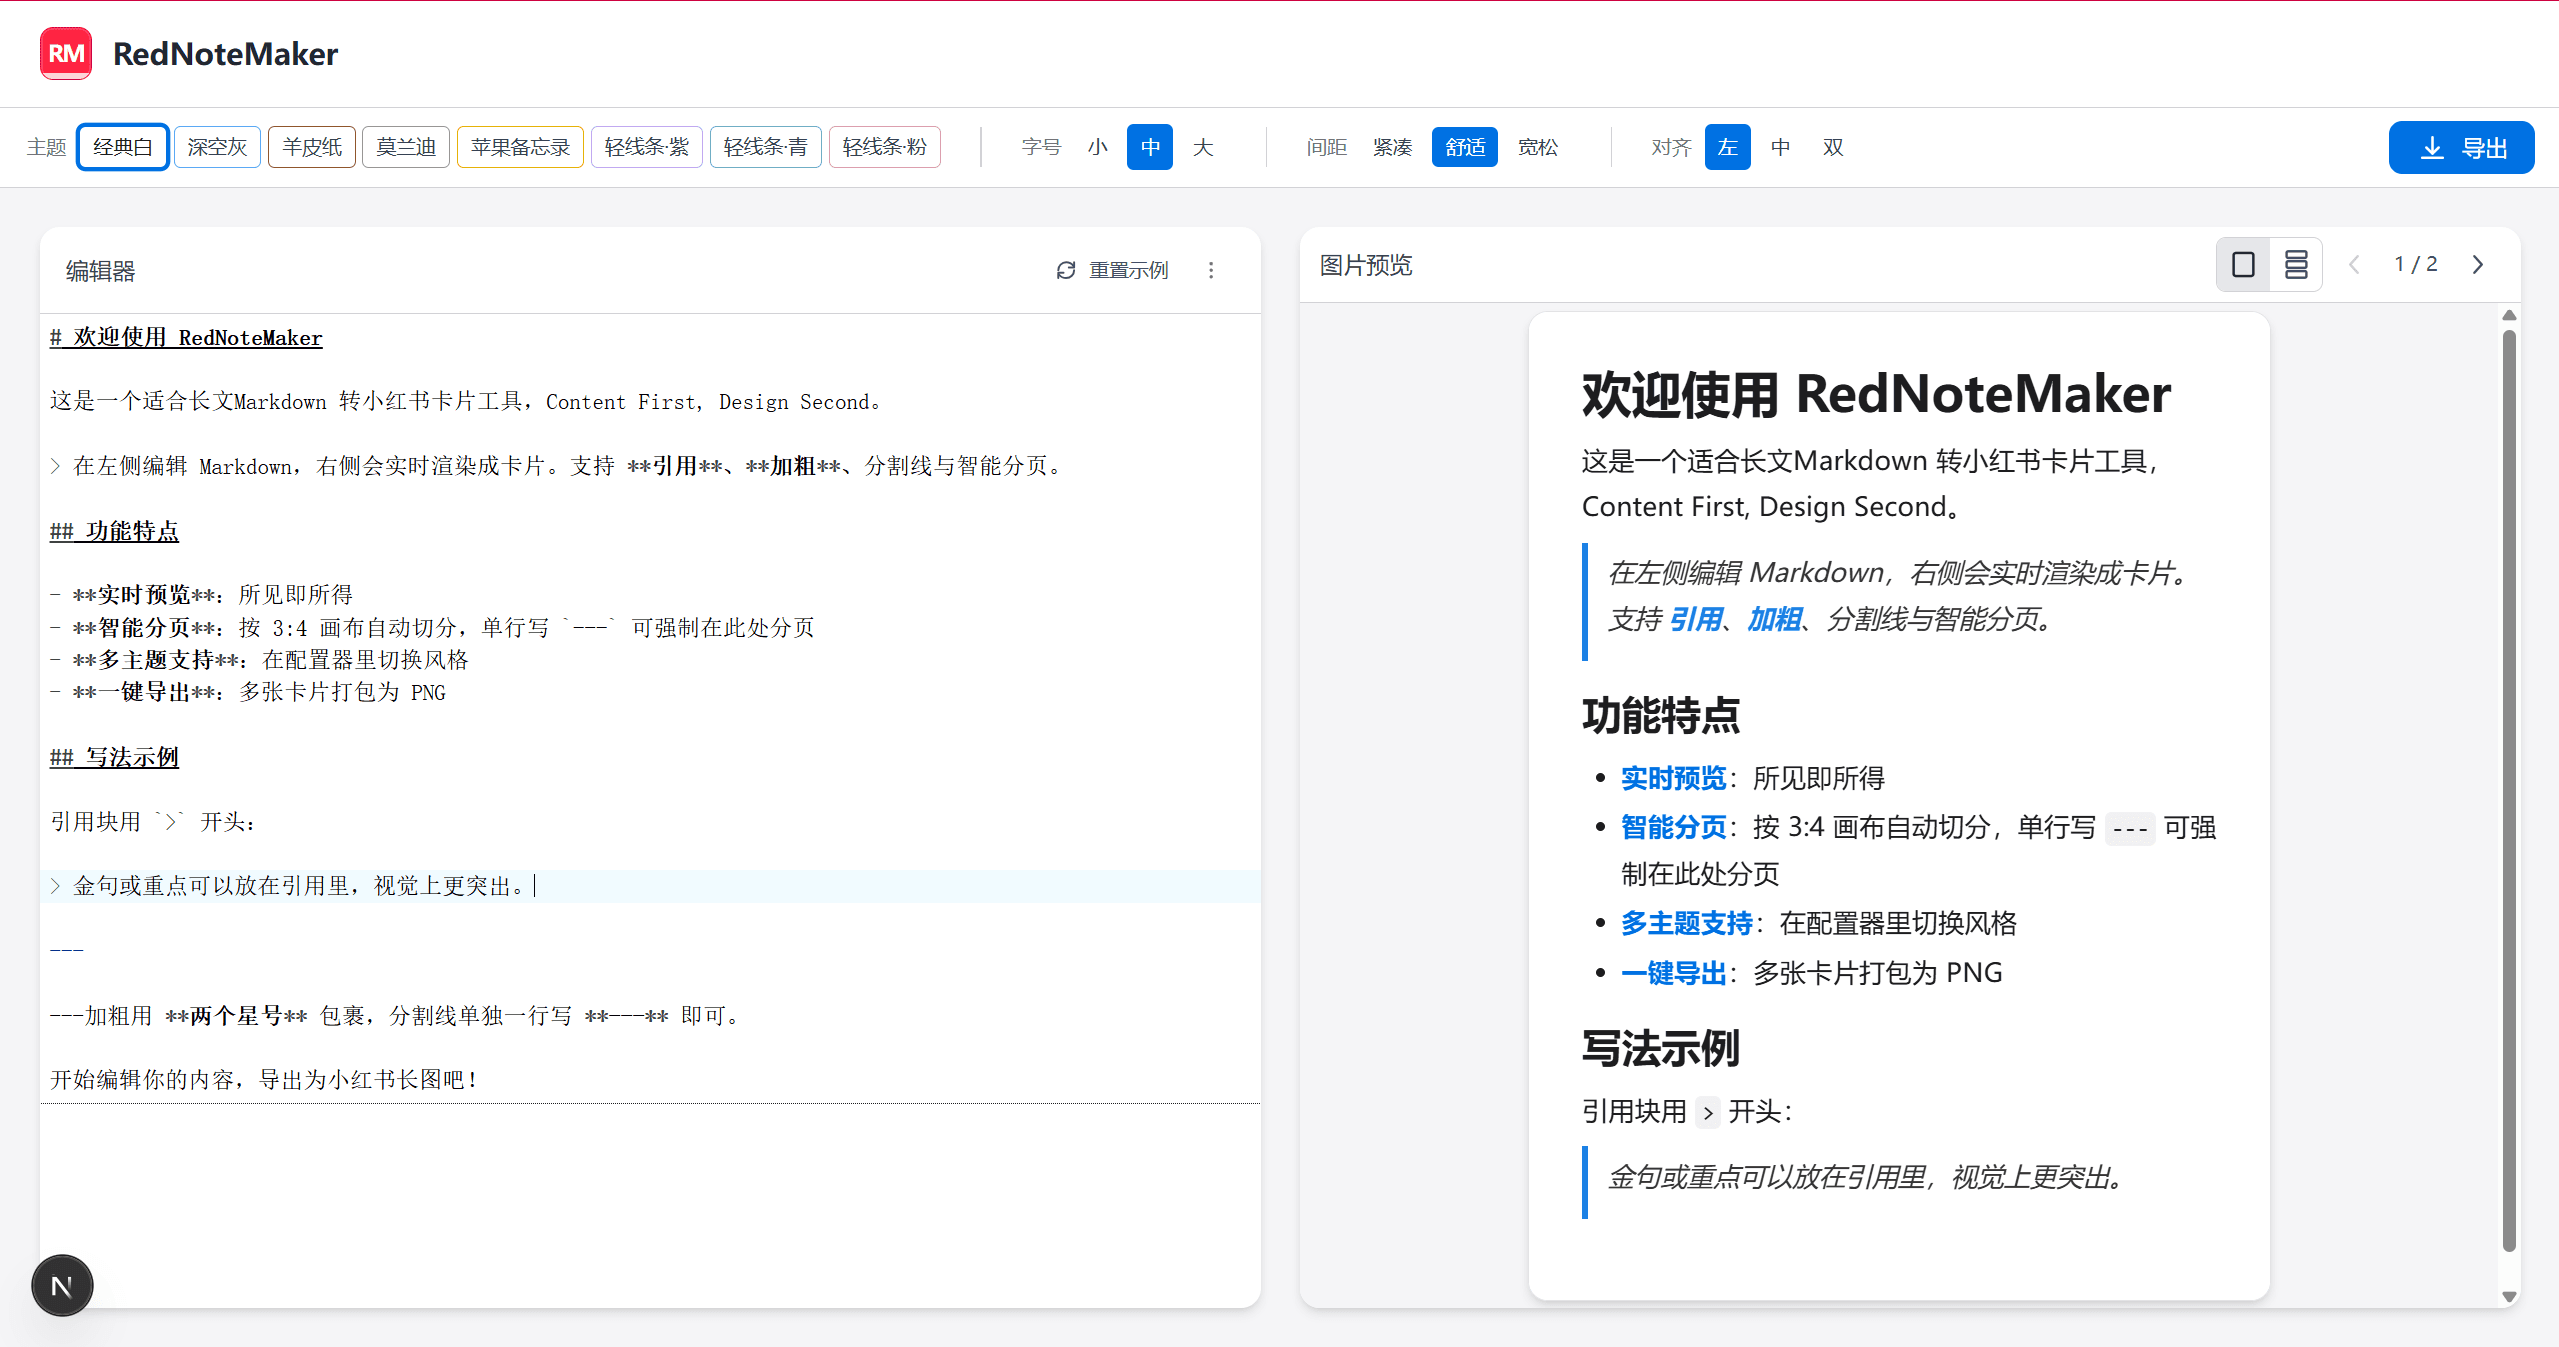Click editor line starting '这是一个适合长文Markdown'
The width and height of the screenshot is (2559, 1347).
tap(466, 402)
